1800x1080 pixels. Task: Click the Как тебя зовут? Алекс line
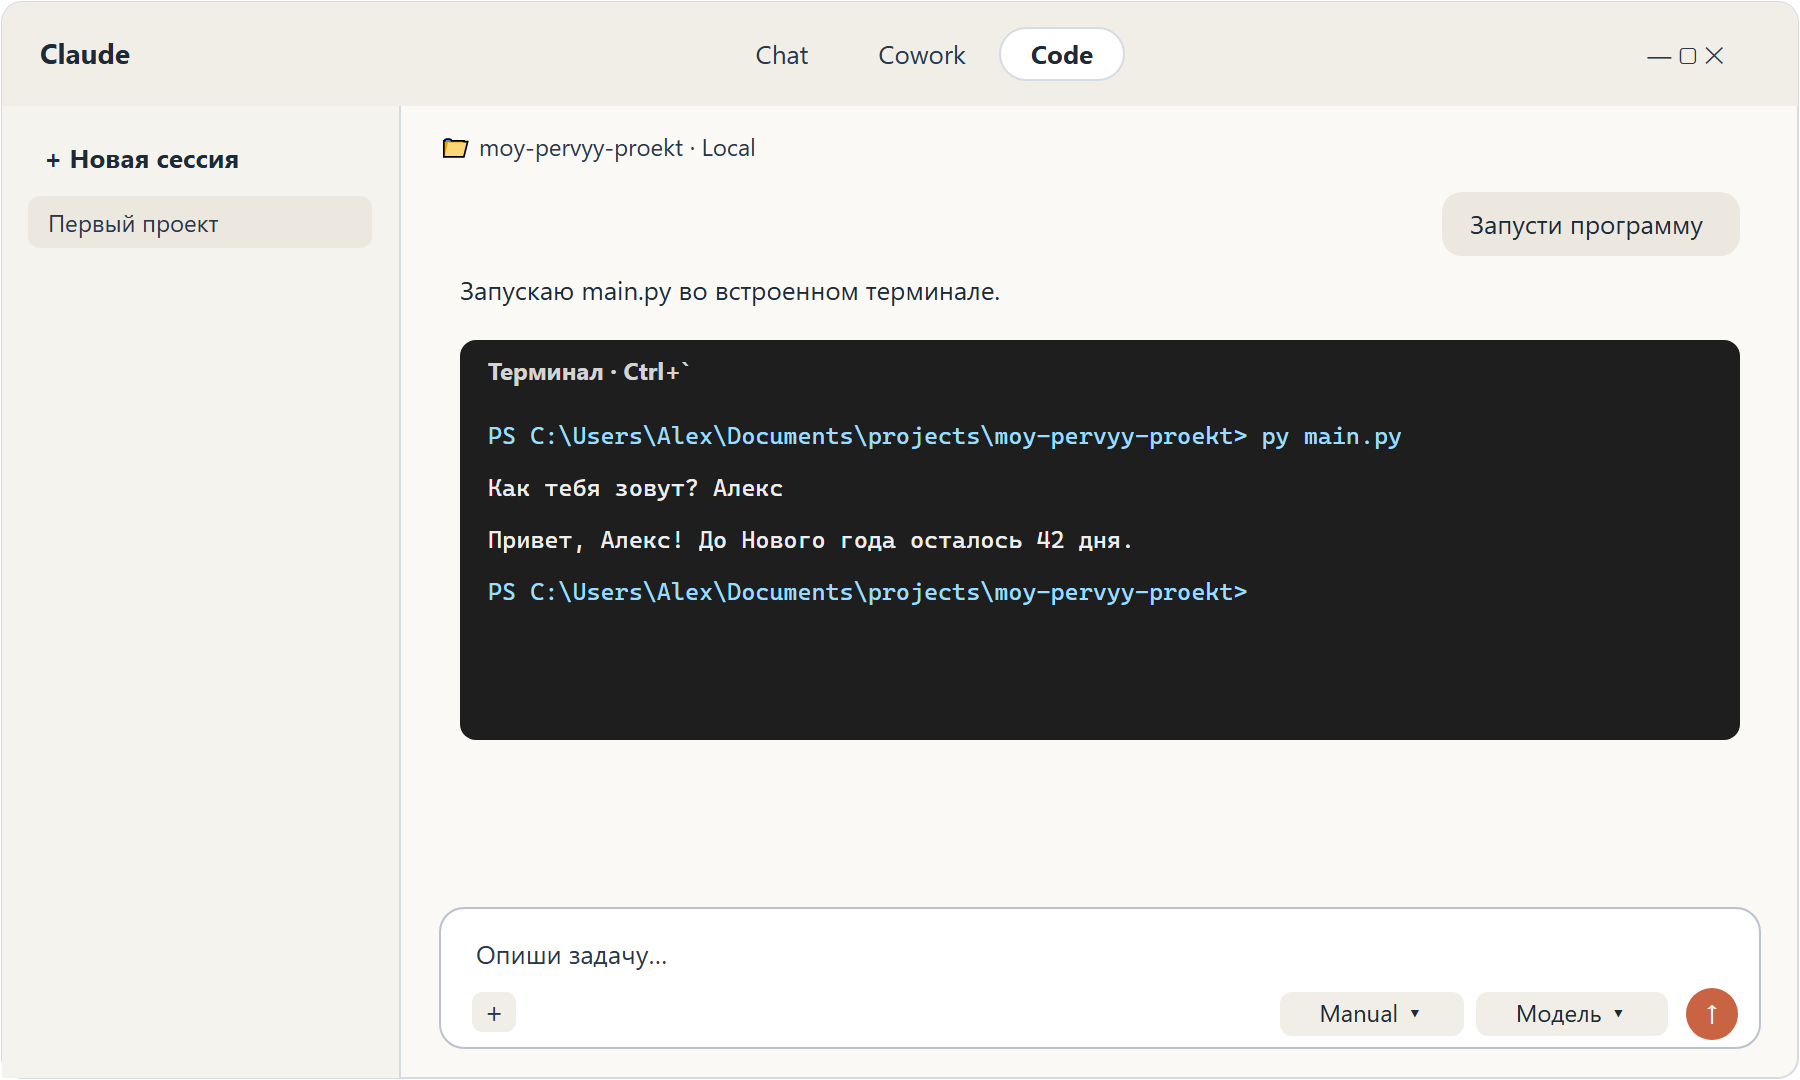tap(635, 489)
